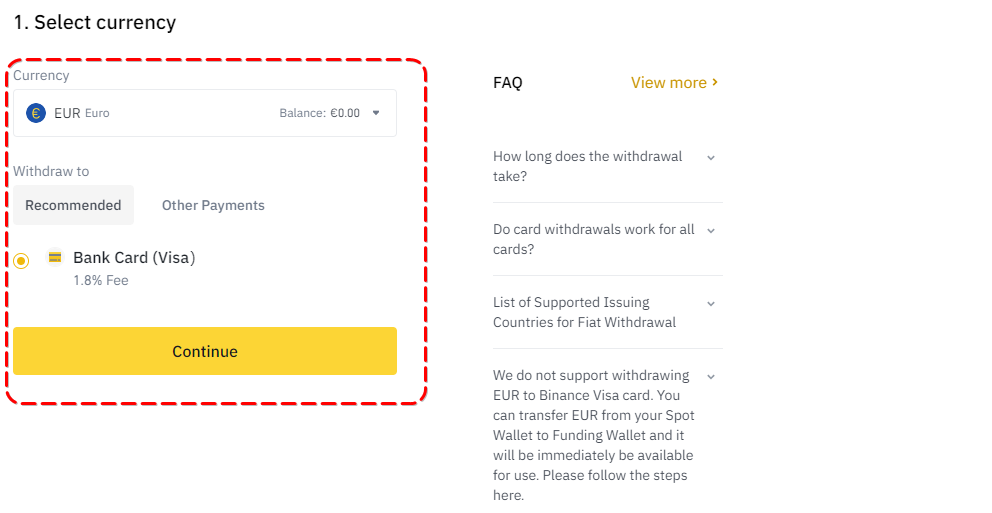The height and width of the screenshot is (513, 992).
Task: Click 'Do card withdrawals work for all cards?'
Action: point(593,239)
